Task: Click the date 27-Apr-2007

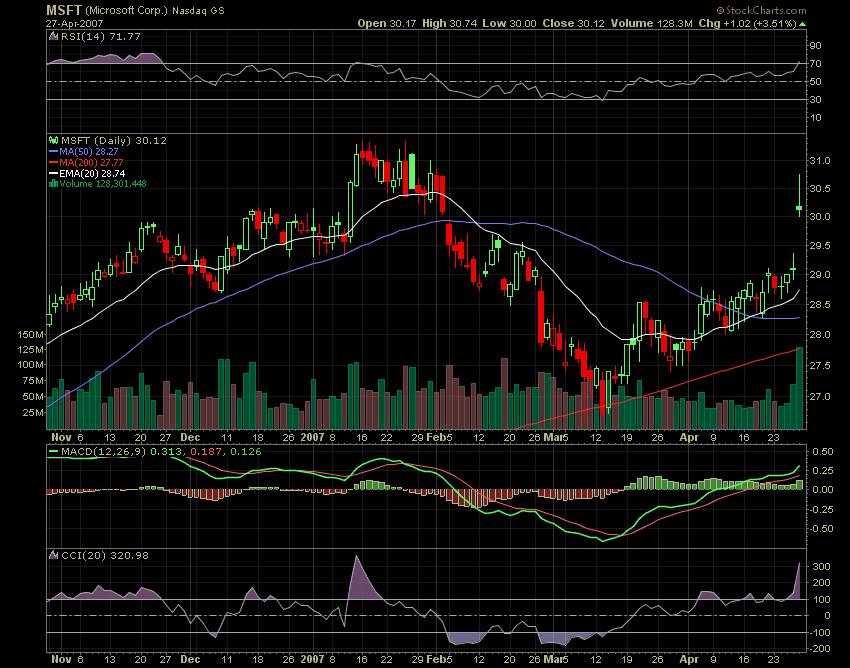Action: click(x=74, y=23)
